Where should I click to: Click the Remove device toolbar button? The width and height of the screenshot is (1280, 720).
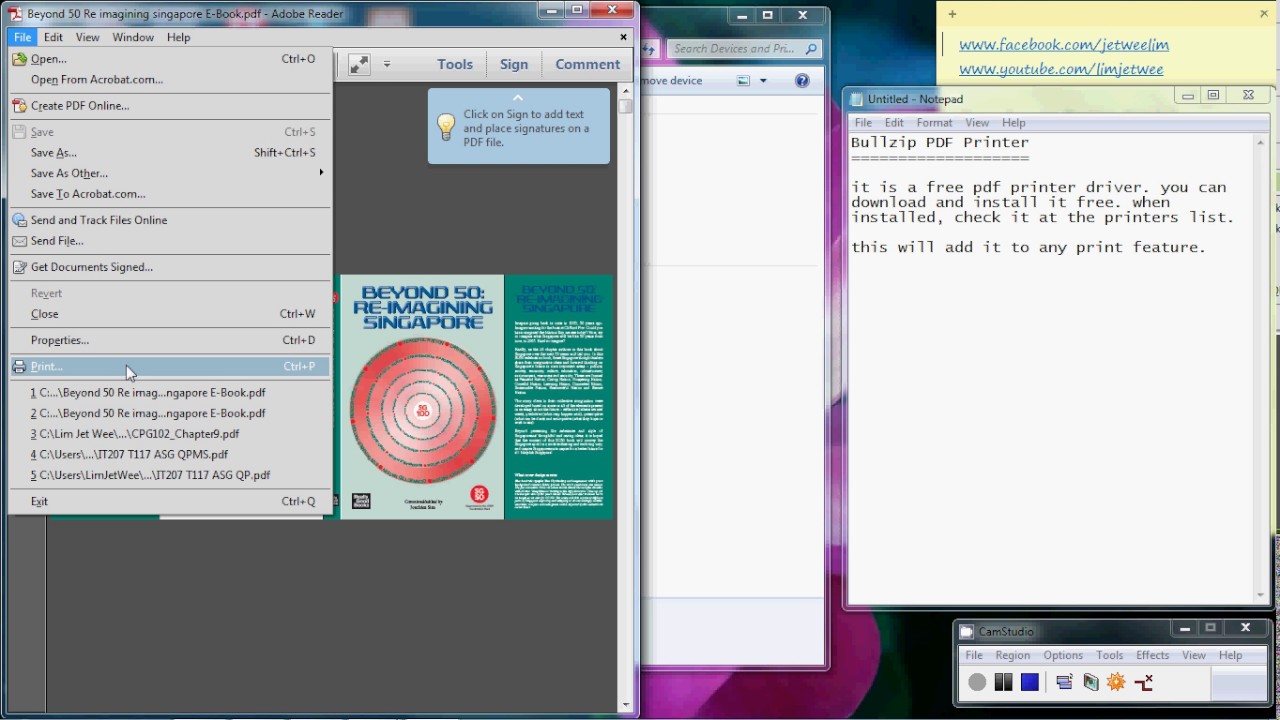tap(672, 81)
